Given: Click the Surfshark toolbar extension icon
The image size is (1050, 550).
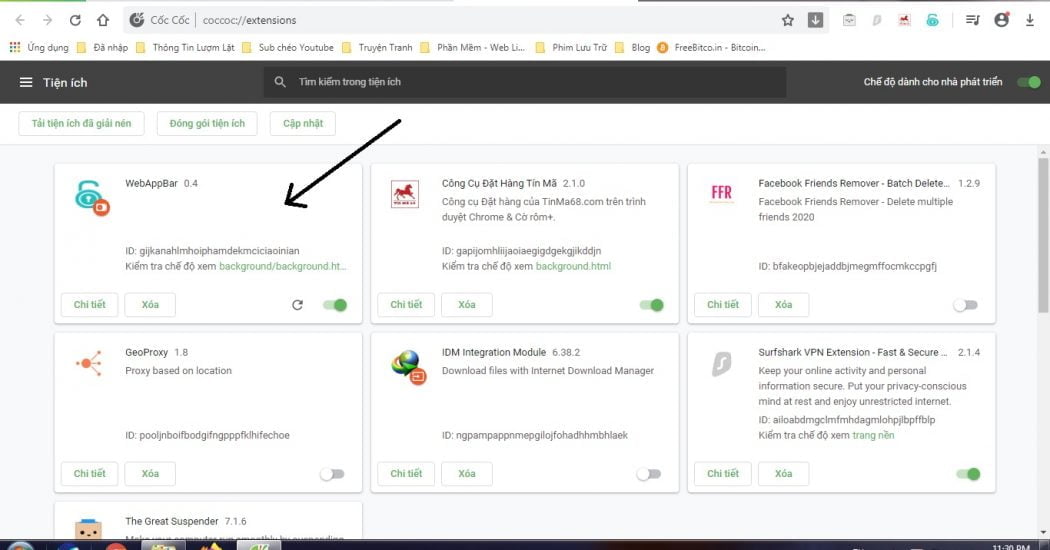Looking at the screenshot, I should [x=877, y=20].
